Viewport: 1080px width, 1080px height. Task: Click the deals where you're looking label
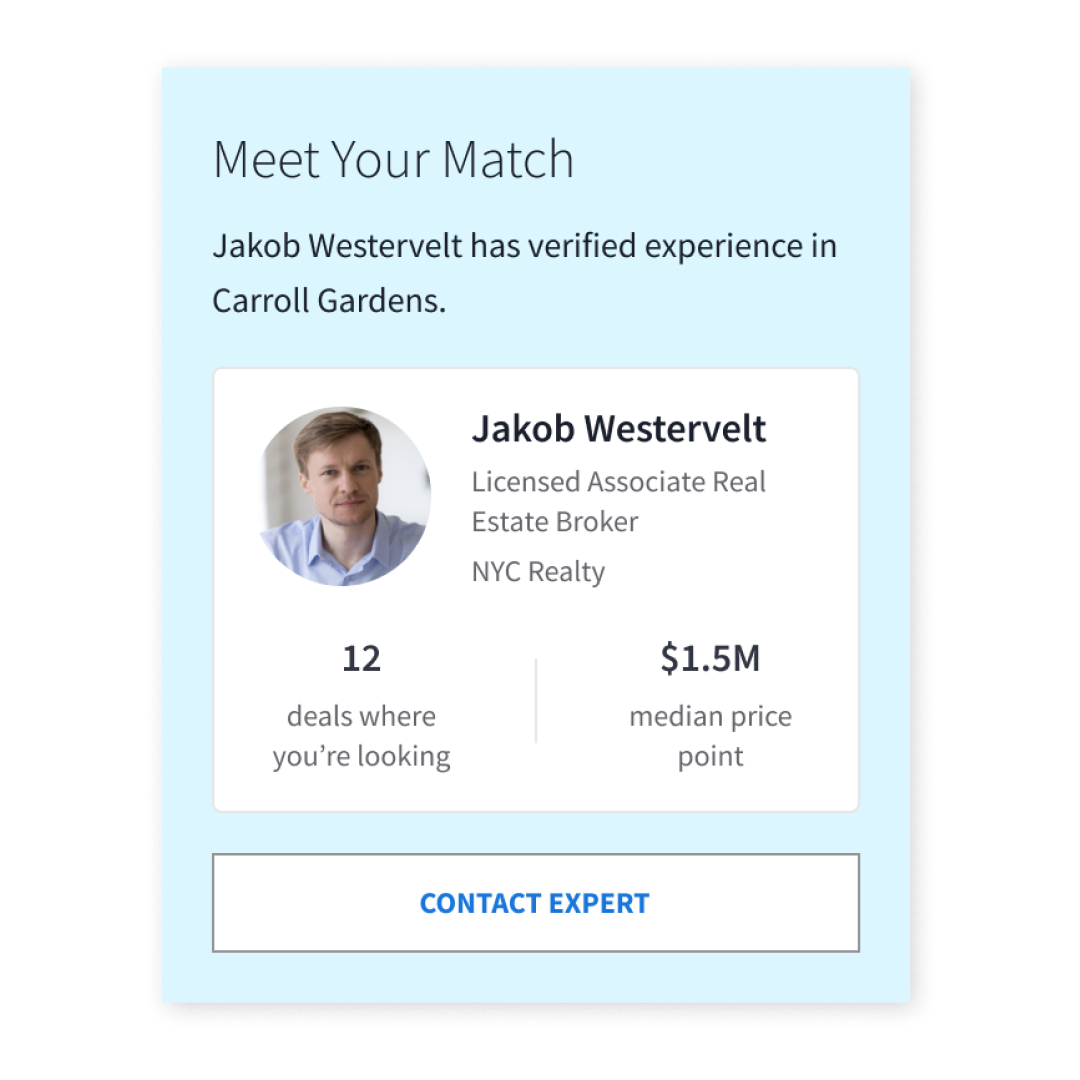pyautogui.click(x=362, y=736)
